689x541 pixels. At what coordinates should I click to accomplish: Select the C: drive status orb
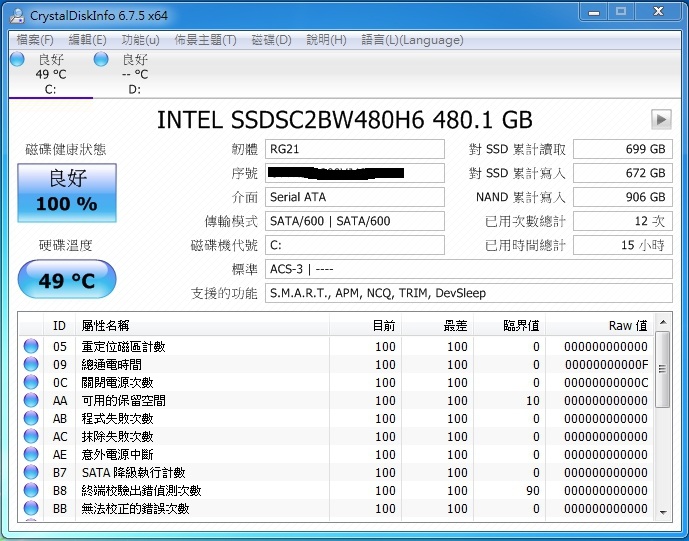[18, 59]
